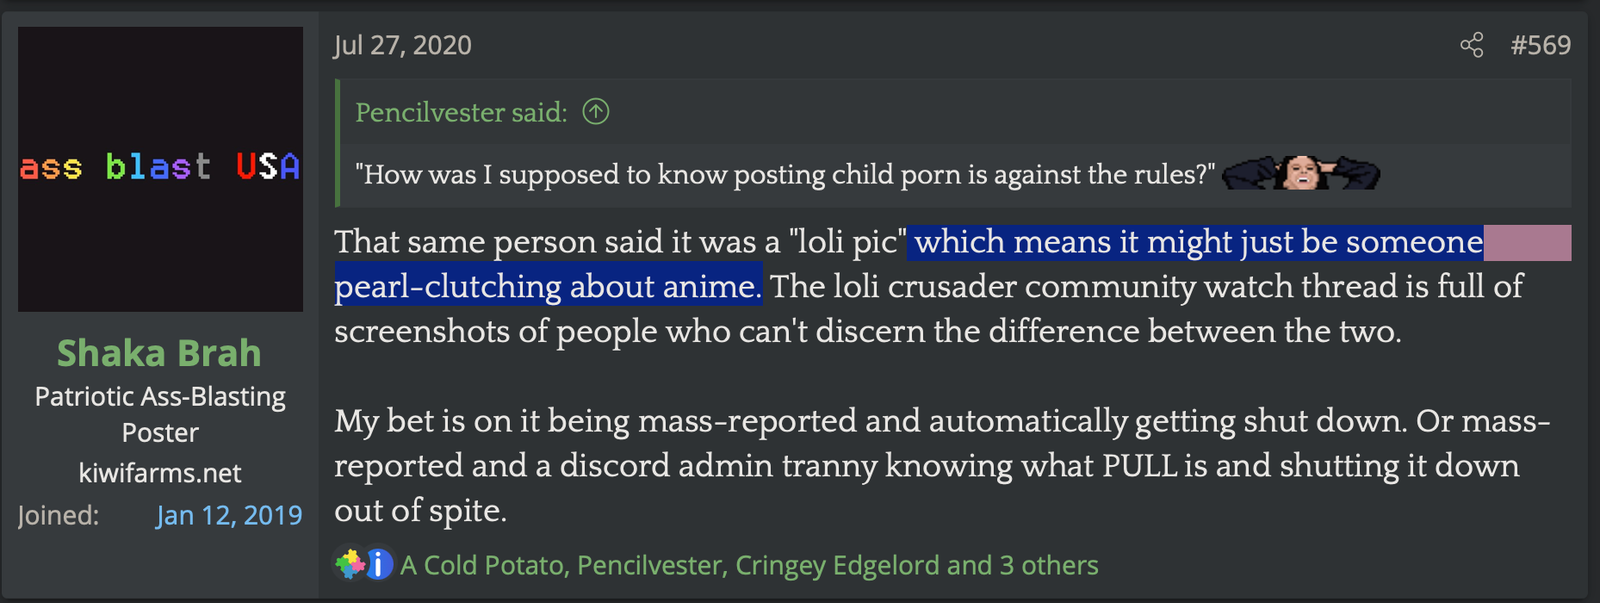This screenshot has width=1600, height=603.
Task: Open Cringey Edgelord's profile from reactions
Action: 837,565
